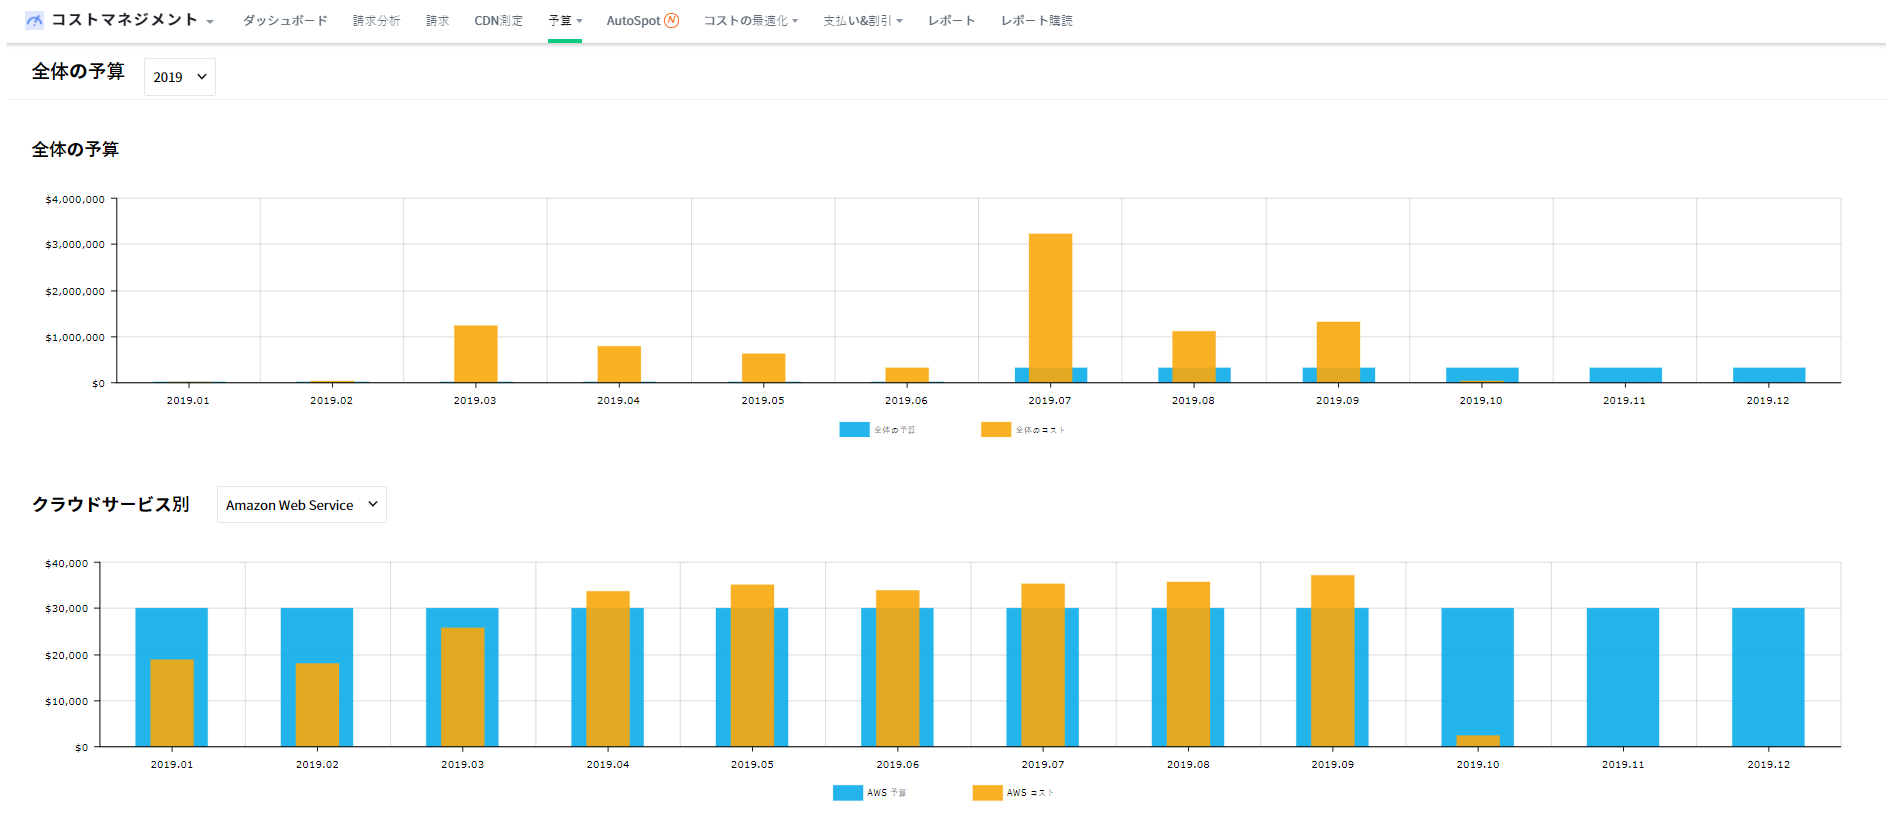Open the Amazon Web Service provider dropdown
The width and height of the screenshot is (1886, 824).
point(301,505)
